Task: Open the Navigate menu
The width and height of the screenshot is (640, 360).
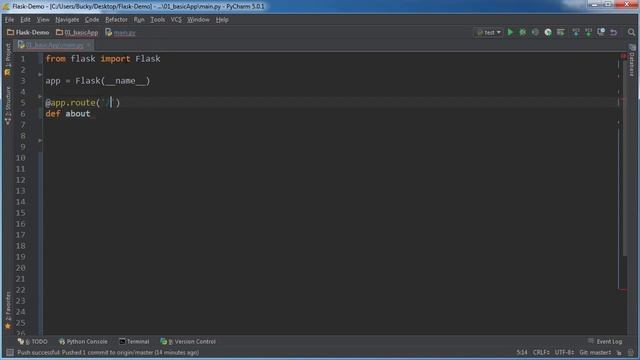Action: [67, 20]
